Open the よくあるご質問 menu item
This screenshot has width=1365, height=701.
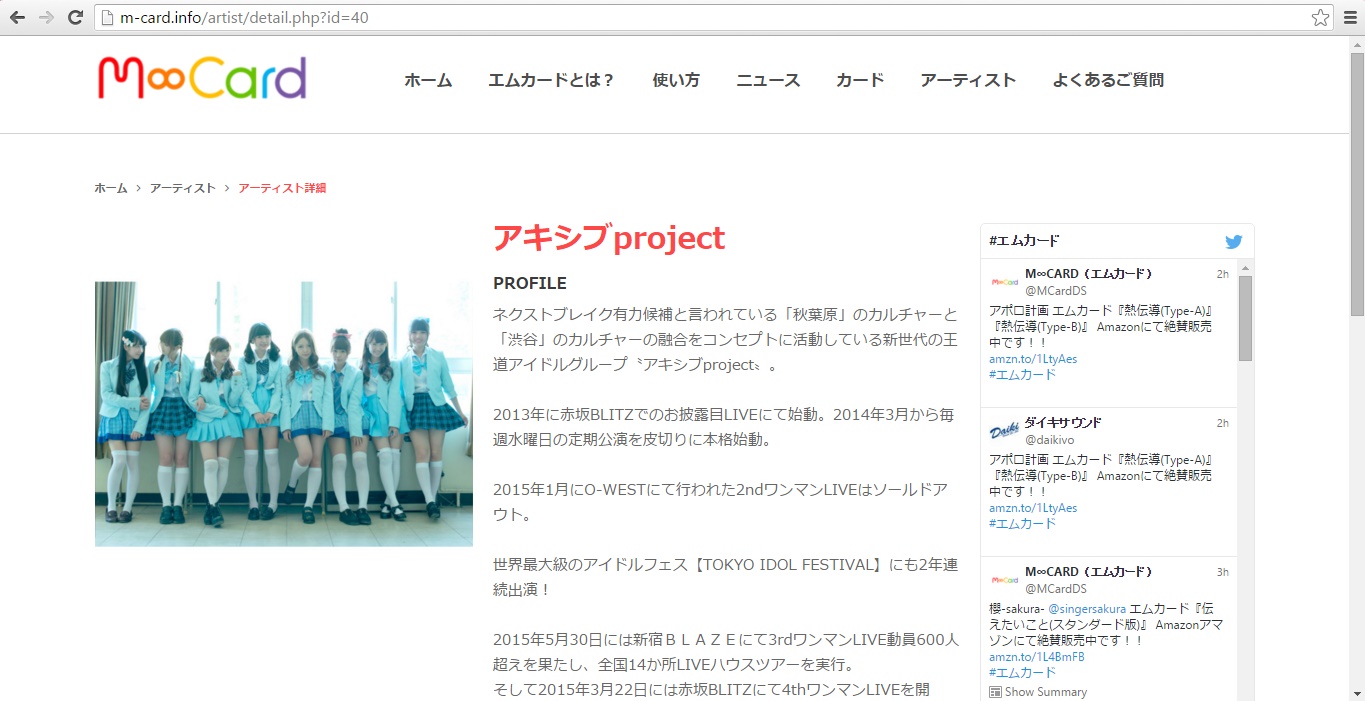coord(1108,80)
